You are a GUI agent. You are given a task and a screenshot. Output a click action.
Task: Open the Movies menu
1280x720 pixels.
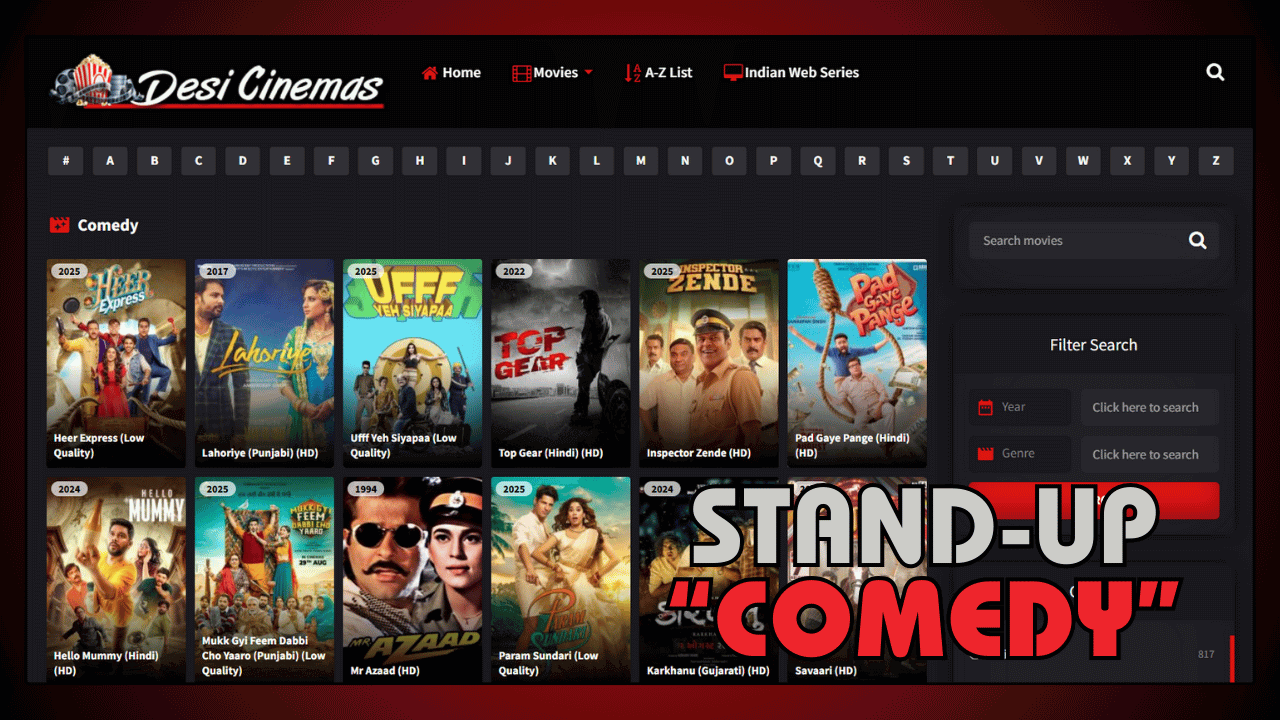[552, 72]
